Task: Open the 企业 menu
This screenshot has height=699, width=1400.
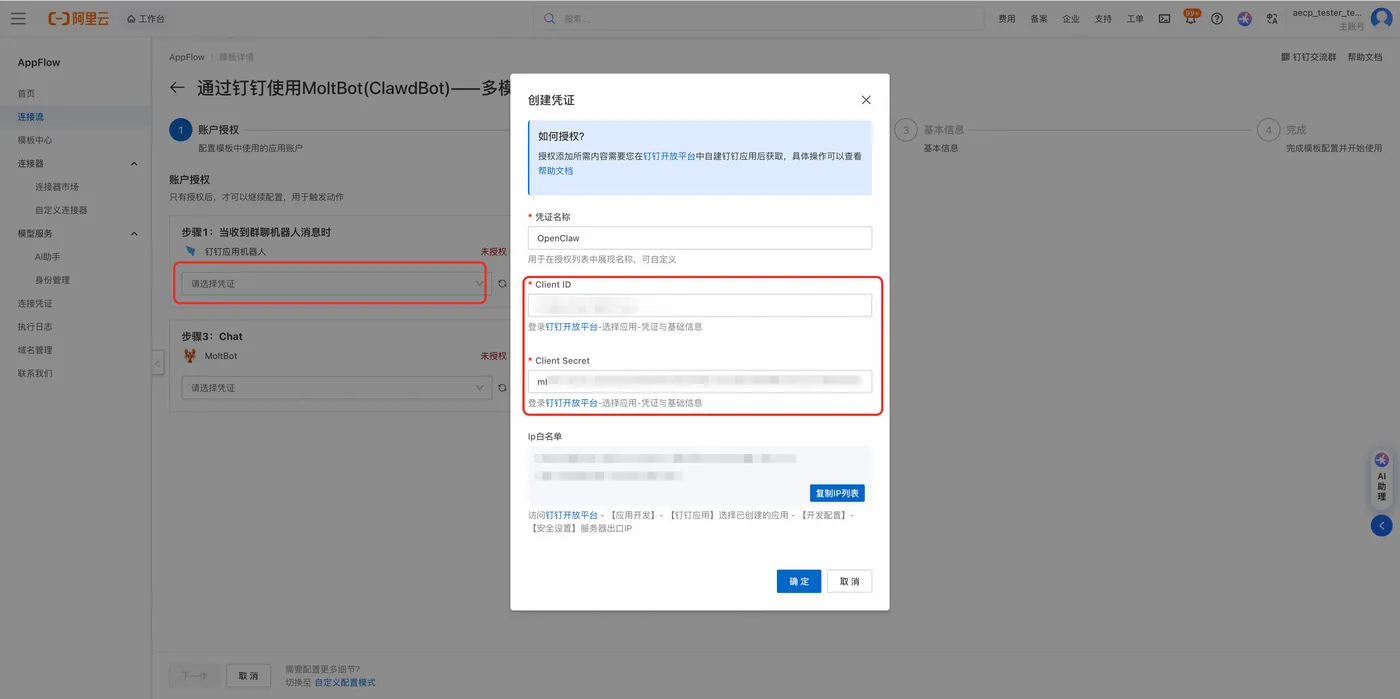Action: tap(1071, 19)
